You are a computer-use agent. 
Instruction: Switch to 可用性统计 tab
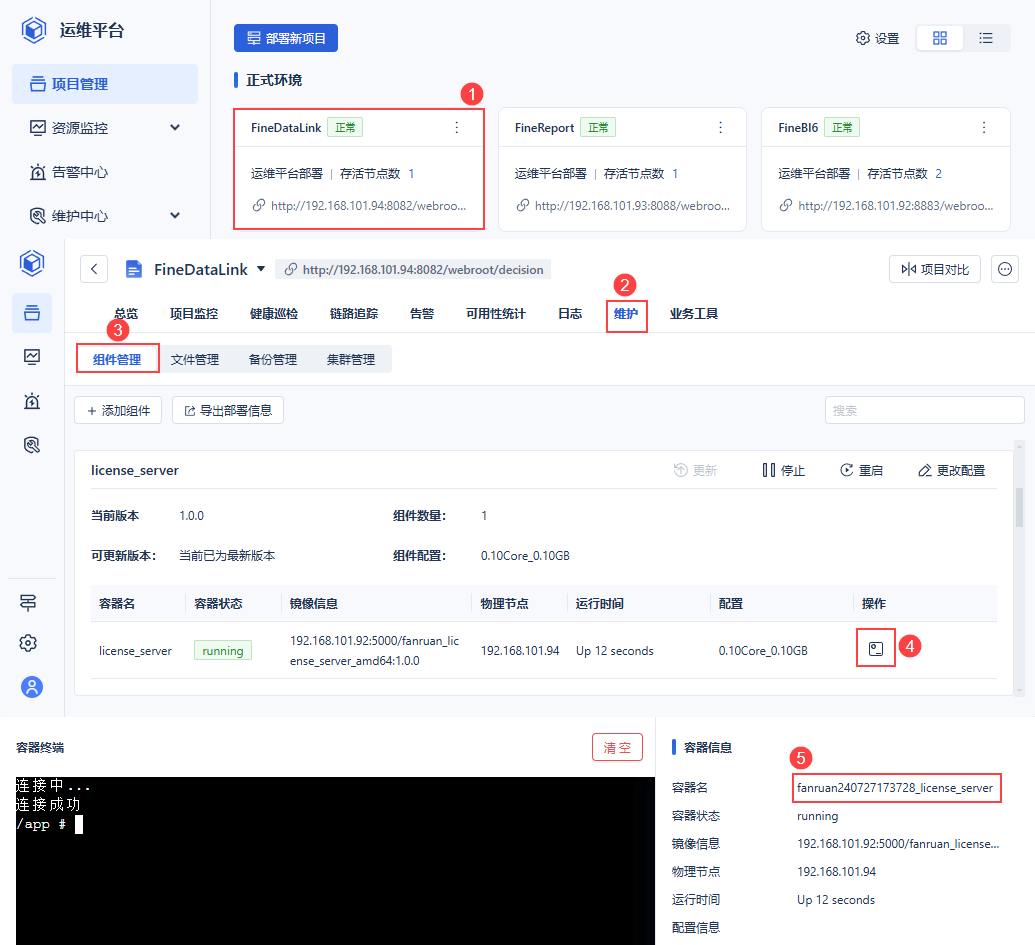pyautogui.click(x=496, y=314)
